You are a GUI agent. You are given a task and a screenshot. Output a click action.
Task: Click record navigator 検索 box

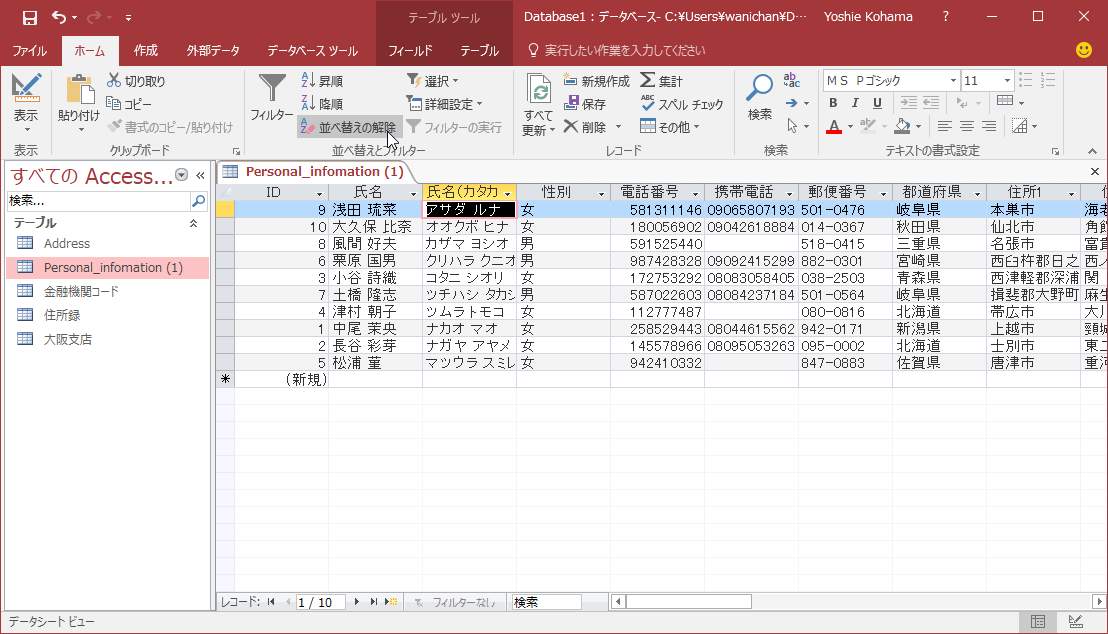coord(546,602)
